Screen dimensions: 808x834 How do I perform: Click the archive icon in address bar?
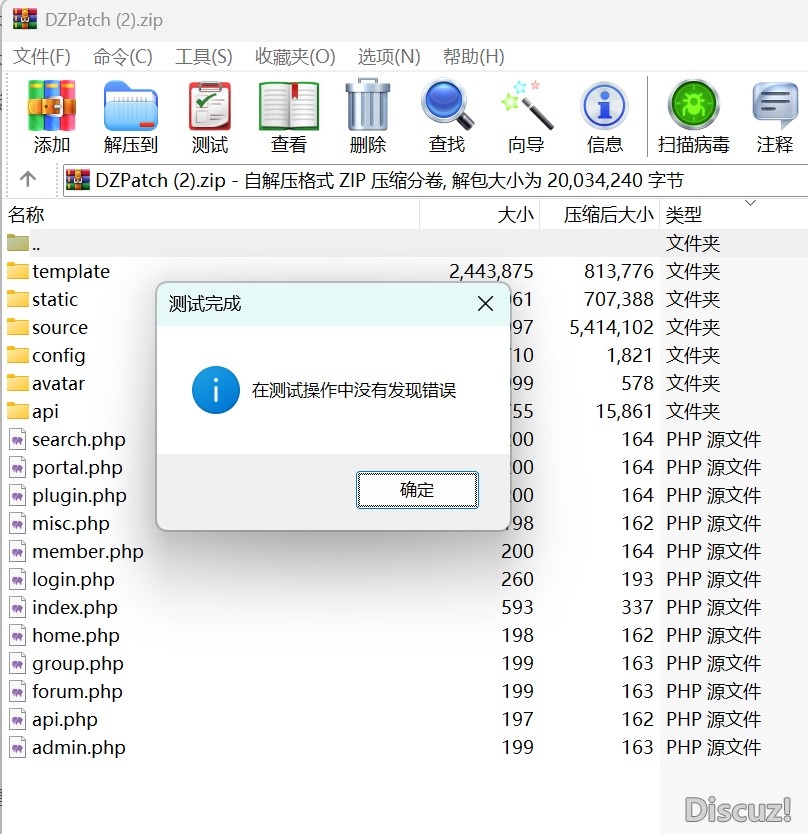click(78, 180)
